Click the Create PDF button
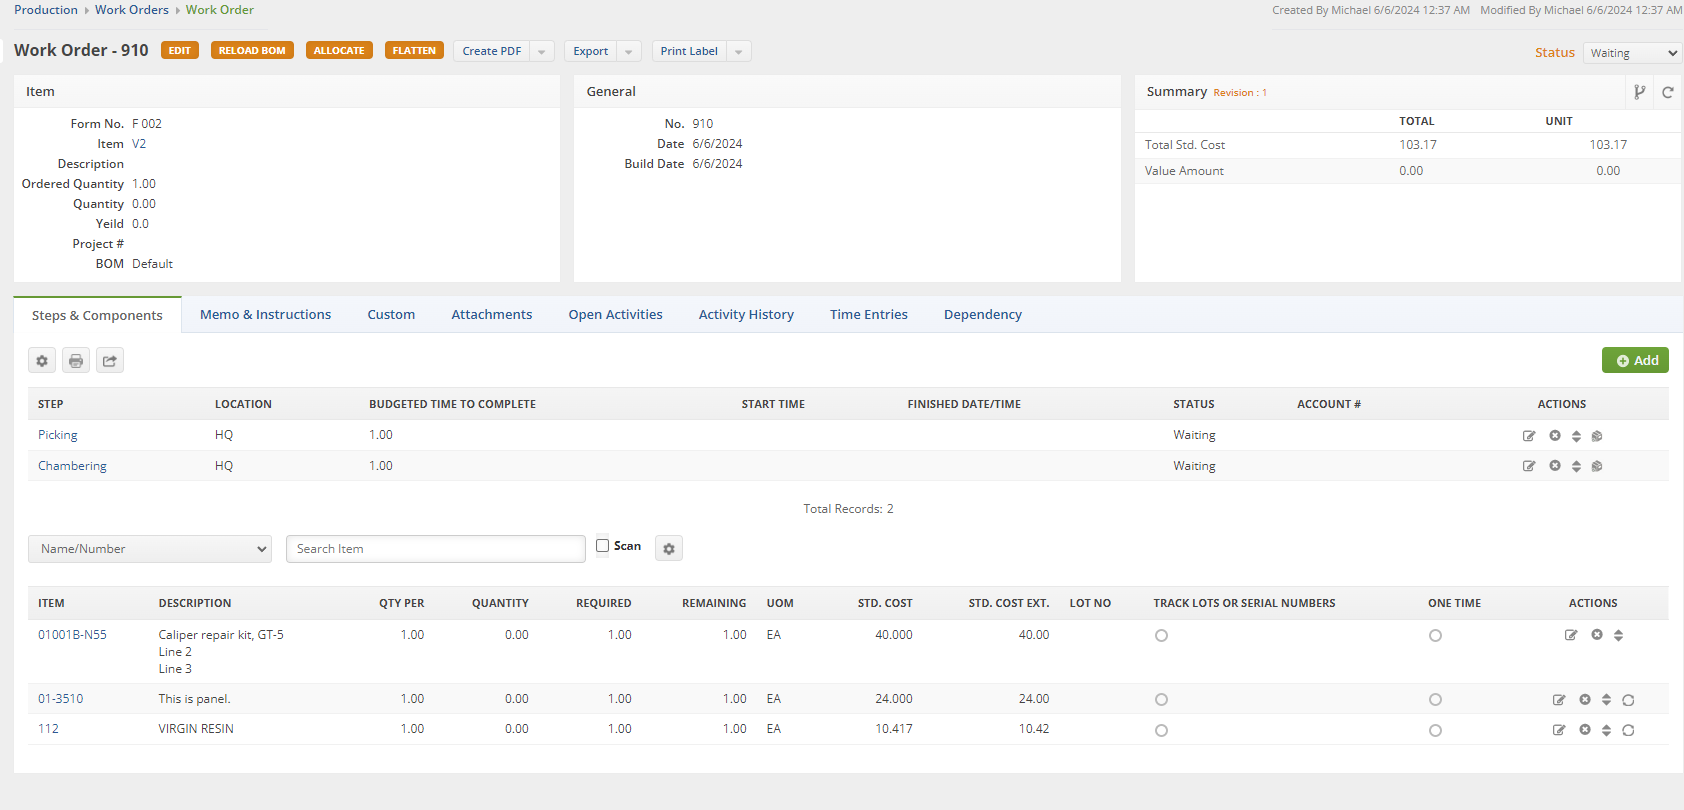The height and width of the screenshot is (810, 1684). (x=492, y=51)
